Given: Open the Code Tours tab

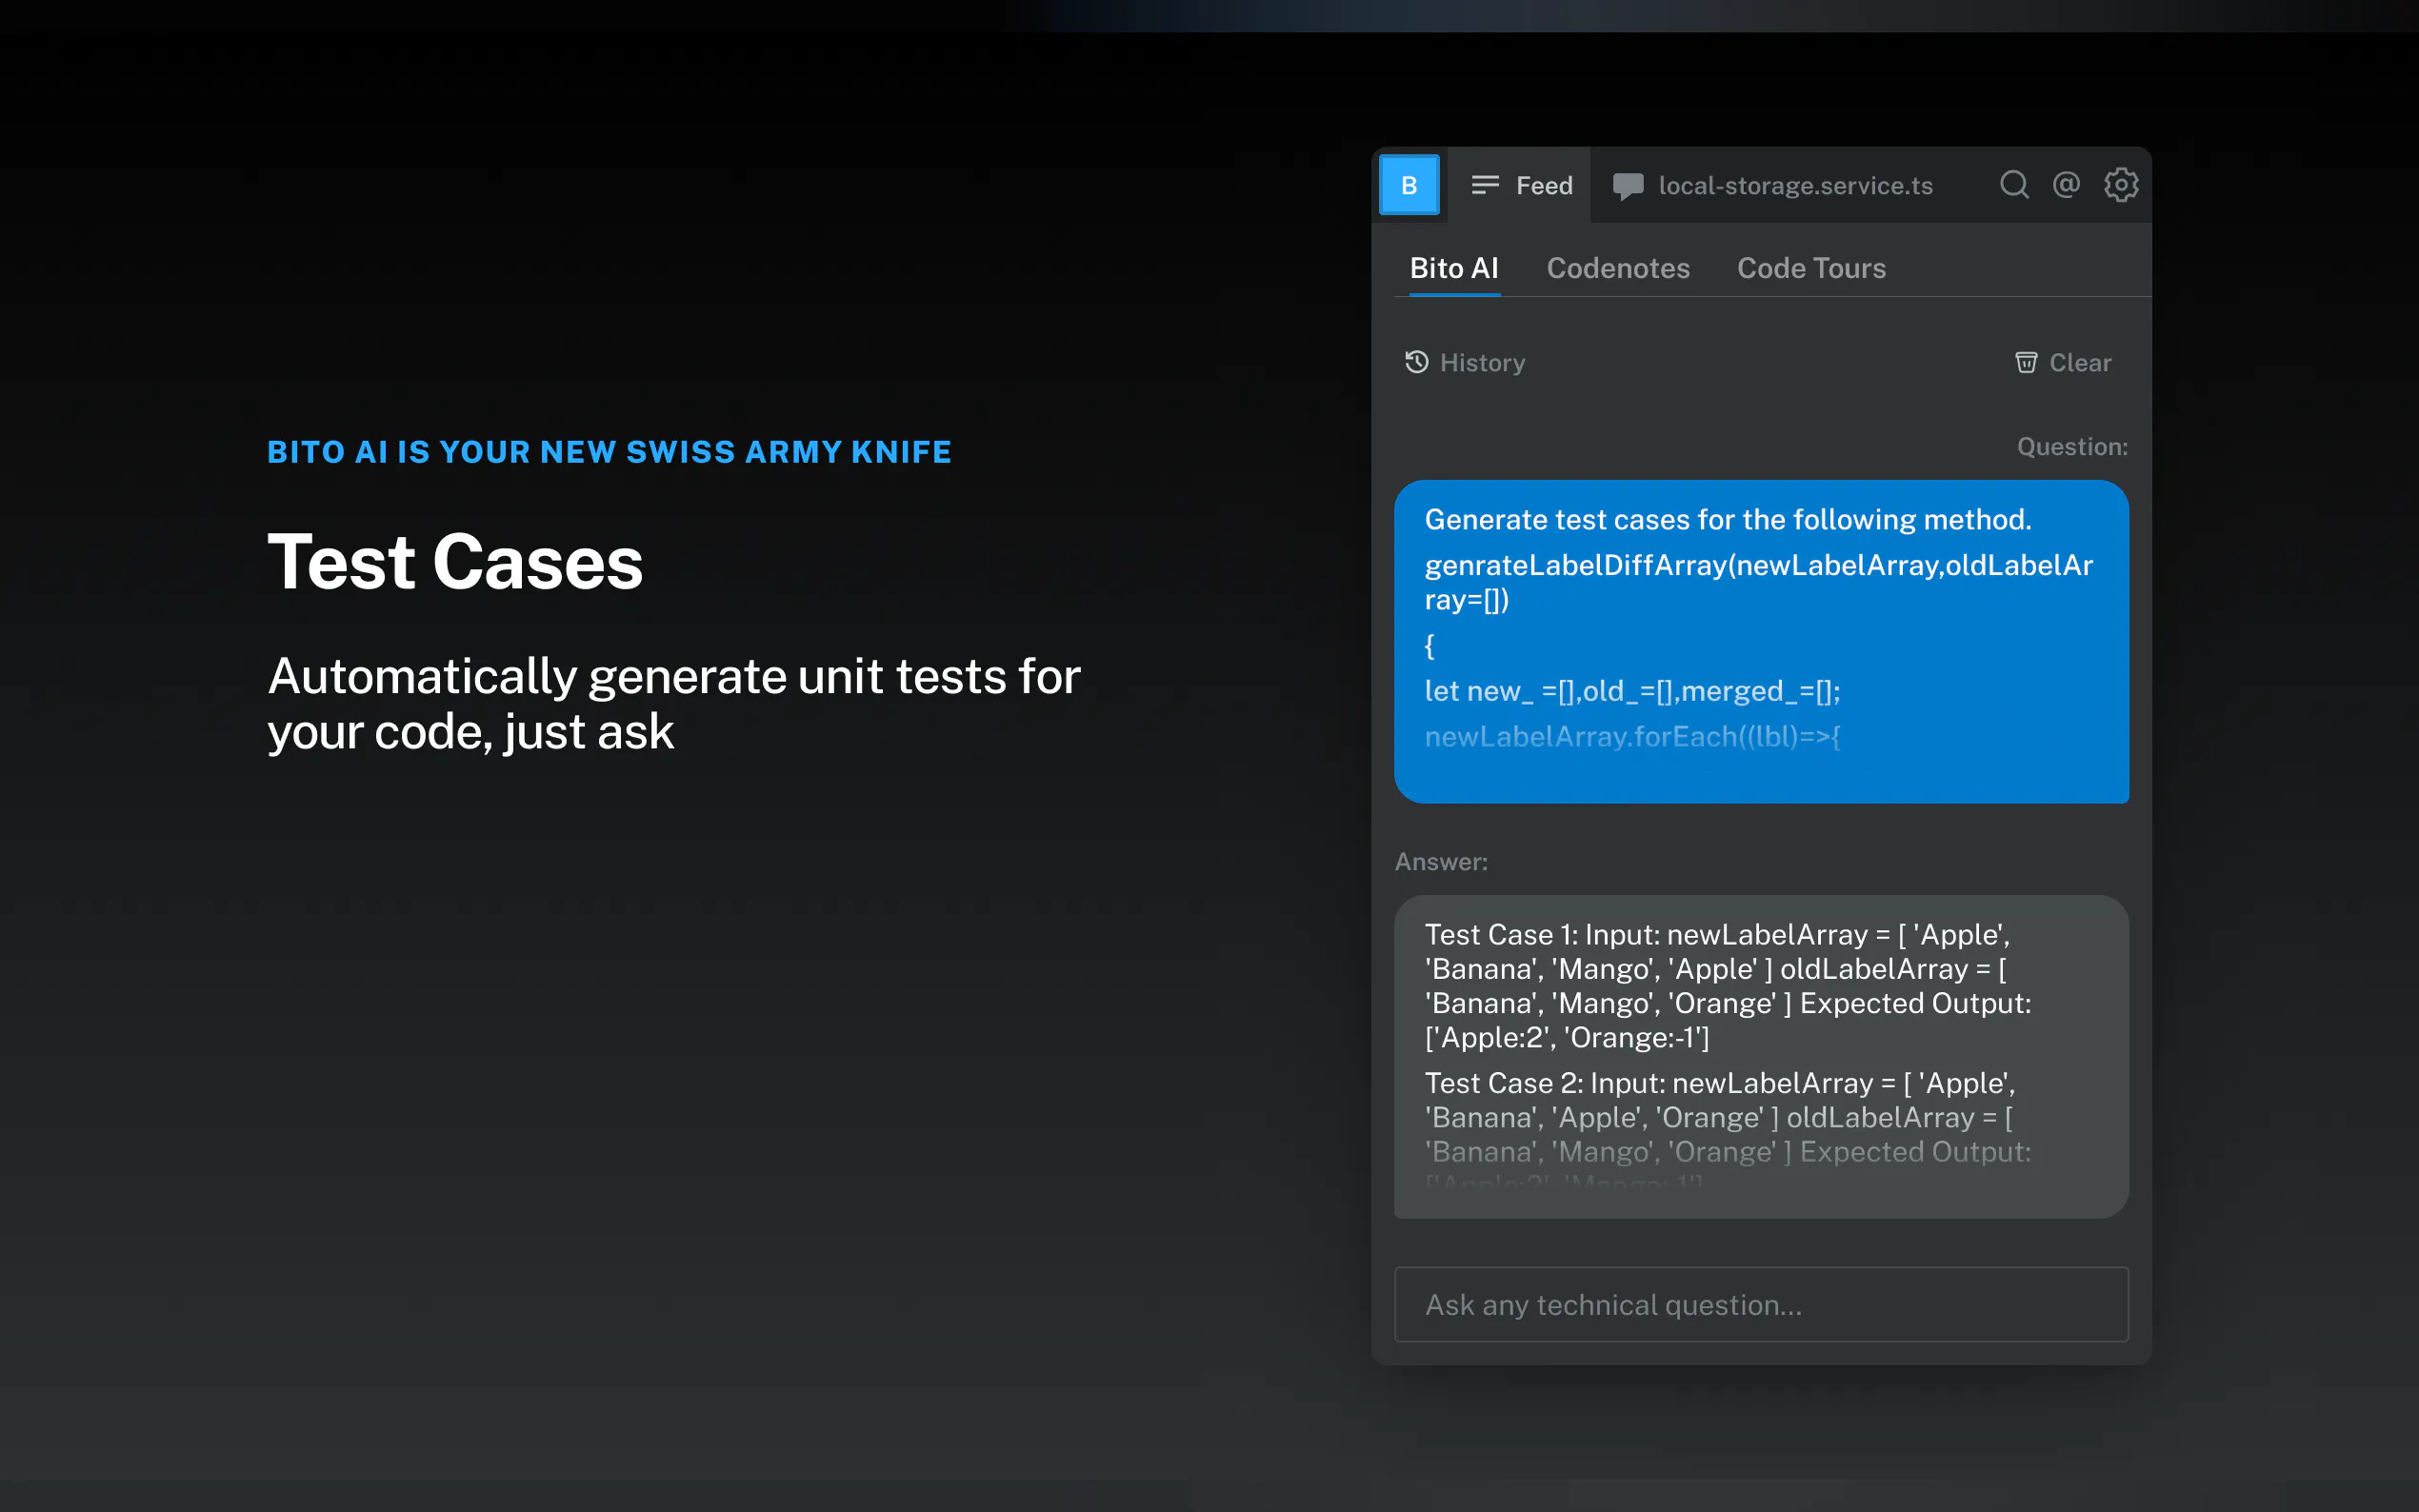Looking at the screenshot, I should point(1810,268).
